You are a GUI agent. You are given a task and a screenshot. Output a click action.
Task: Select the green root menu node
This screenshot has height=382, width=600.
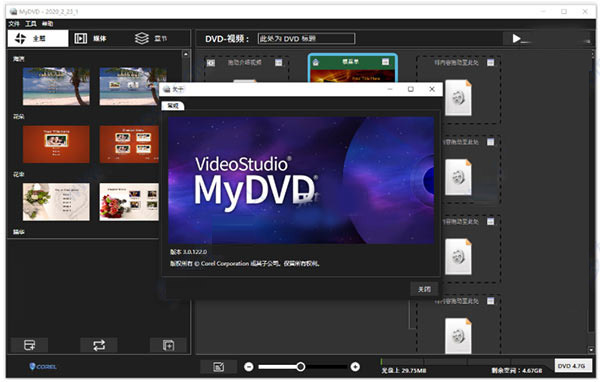[x=352, y=69]
